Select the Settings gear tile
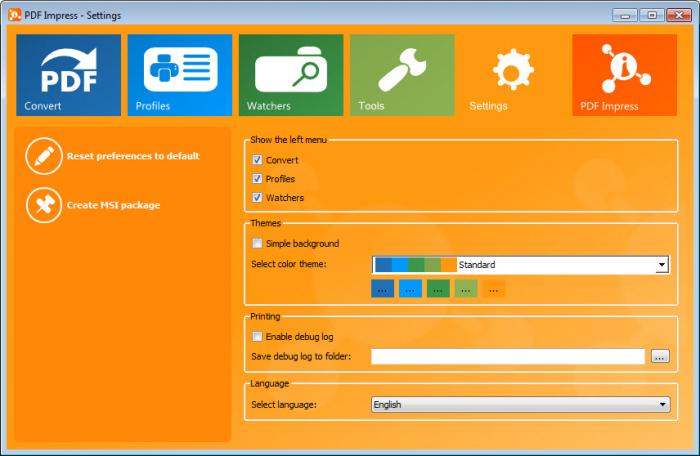The height and width of the screenshot is (456, 700). pos(513,75)
